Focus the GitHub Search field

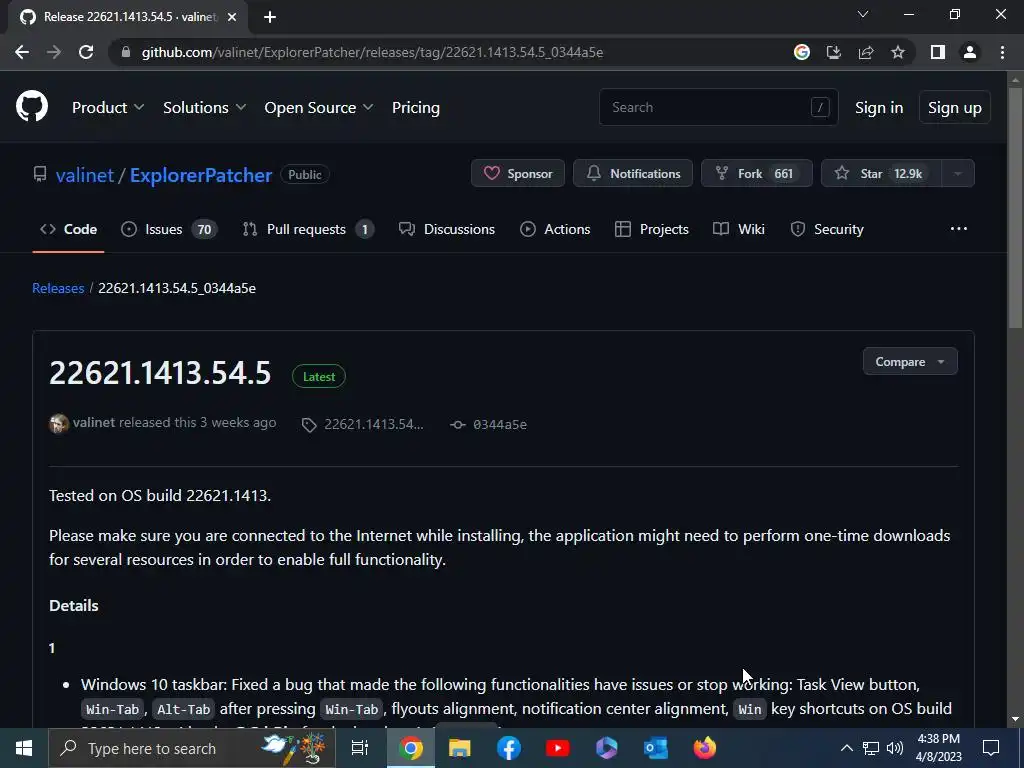coord(718,107)
